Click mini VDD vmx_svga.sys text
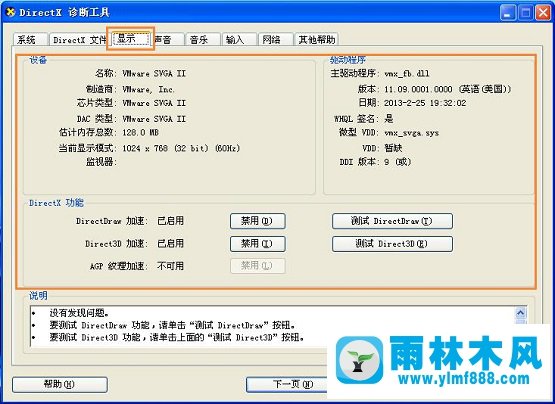 point(411,133)
